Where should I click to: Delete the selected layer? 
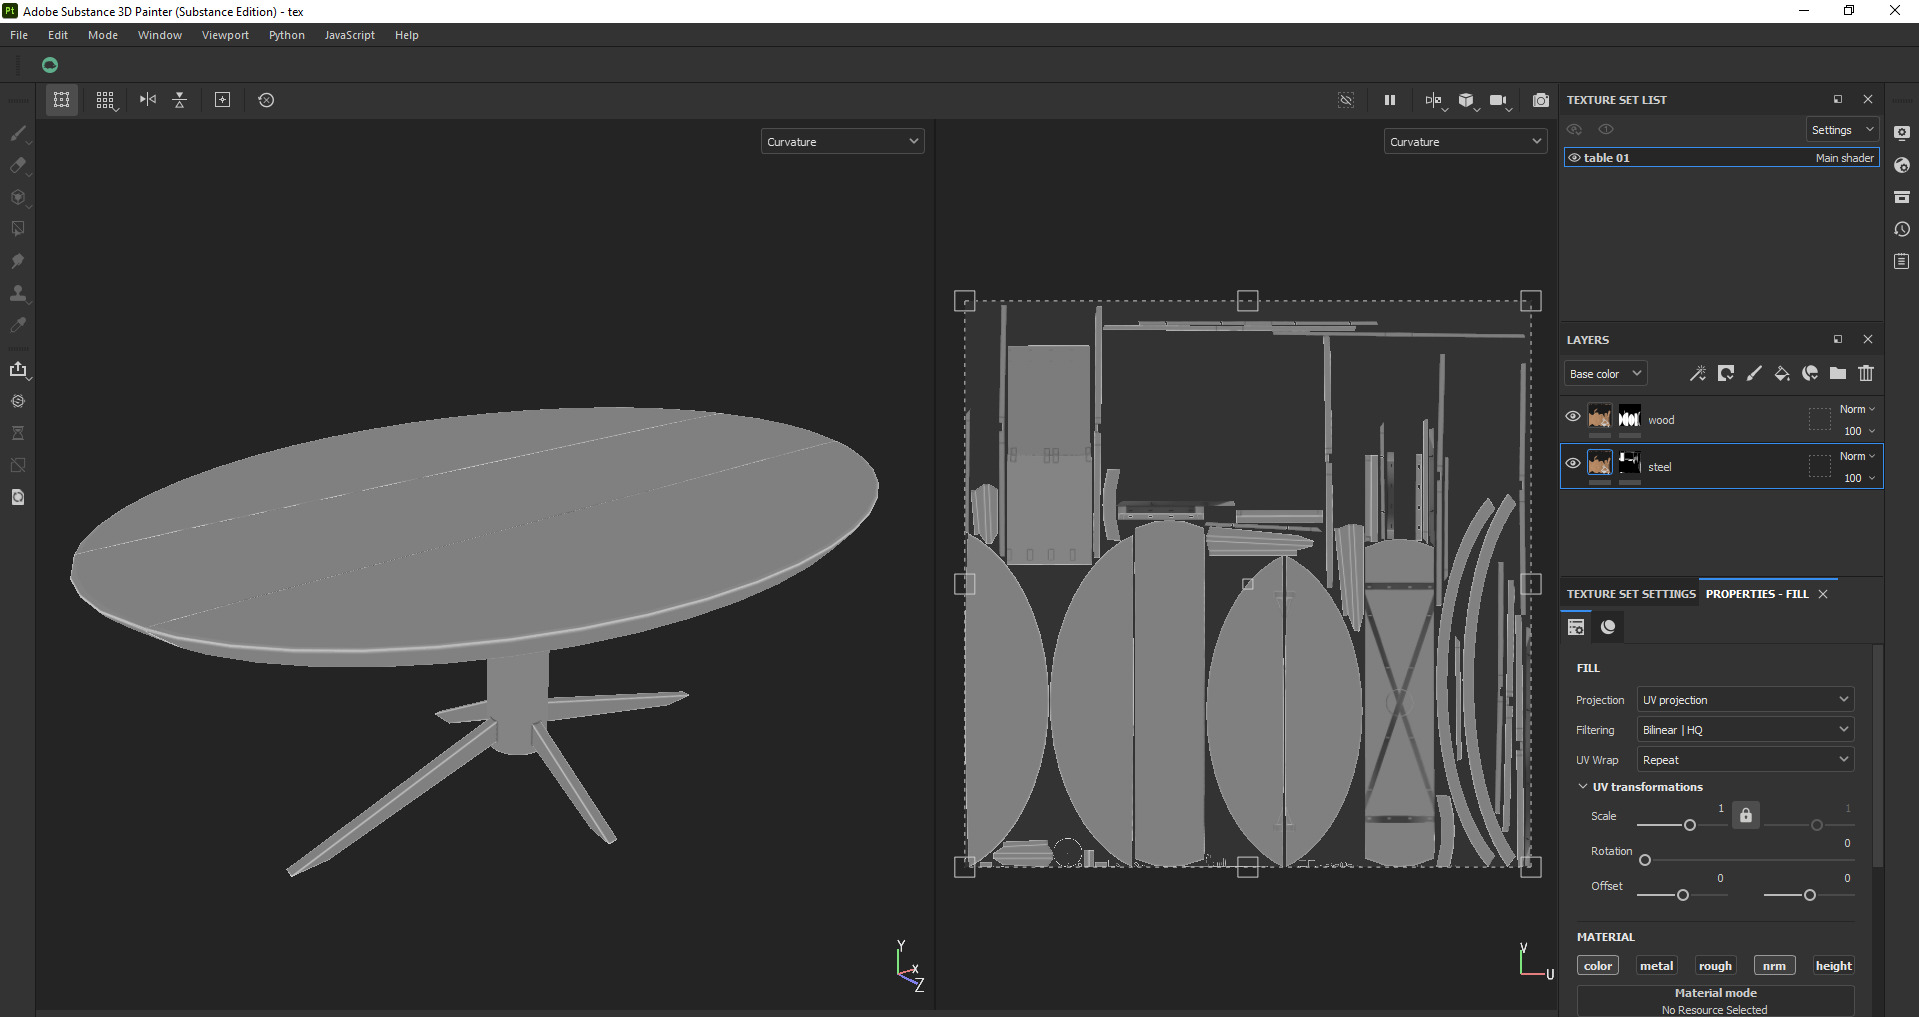pyautogui.click(x=1866, y=373)
